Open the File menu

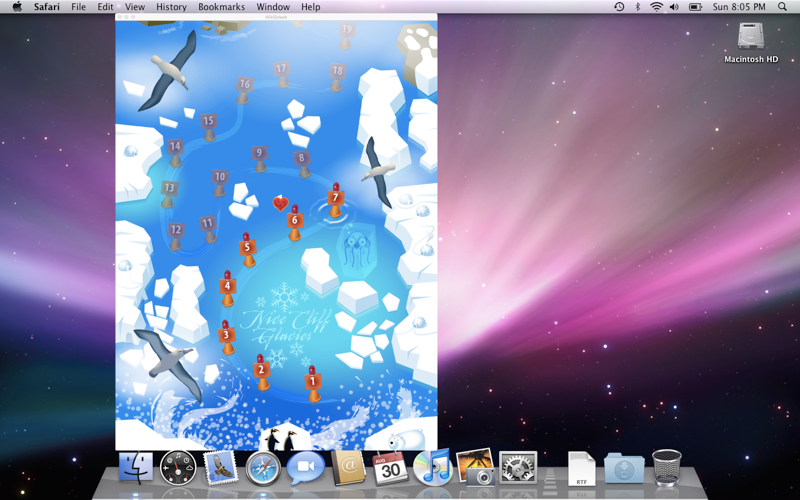coord(78,7)
